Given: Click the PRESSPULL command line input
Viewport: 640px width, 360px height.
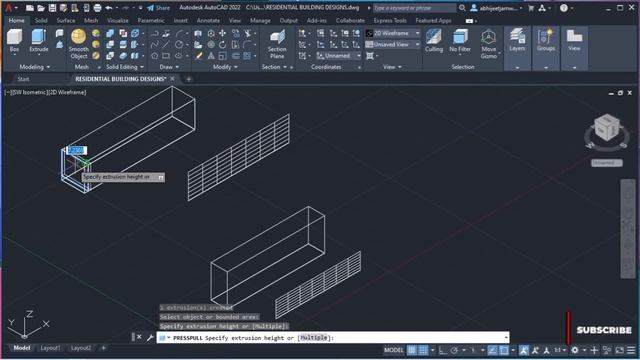Looking at the screenshot, I should point(333,338).
